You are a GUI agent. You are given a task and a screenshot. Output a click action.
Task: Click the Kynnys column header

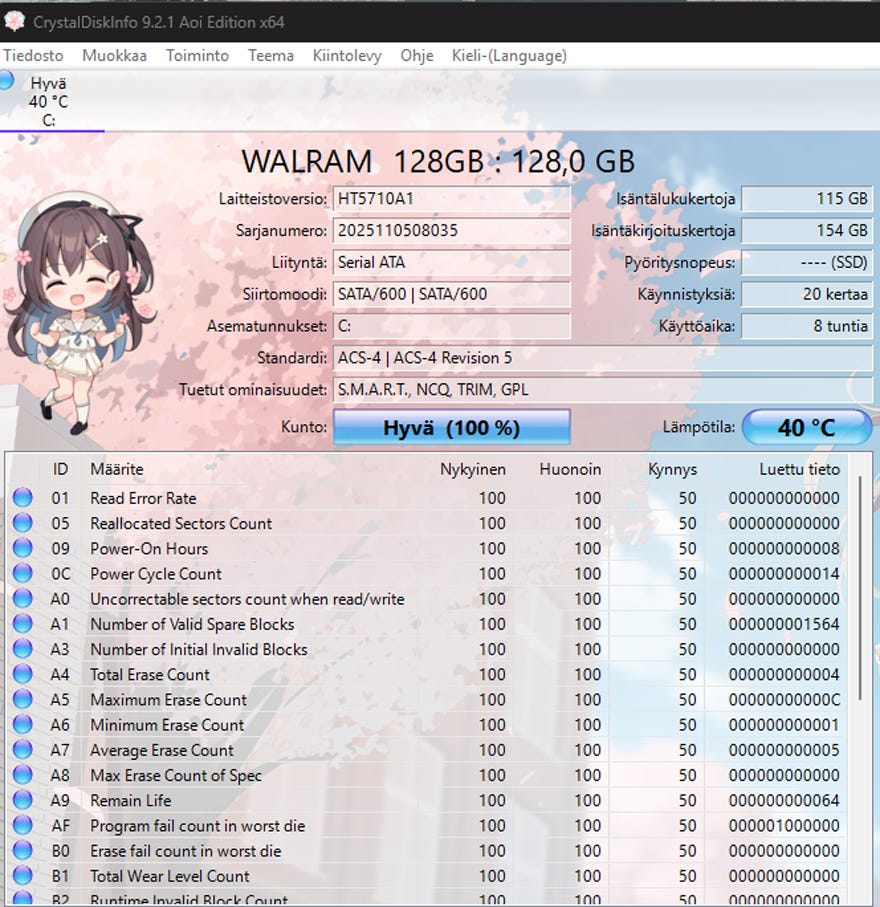pos(672,469)
